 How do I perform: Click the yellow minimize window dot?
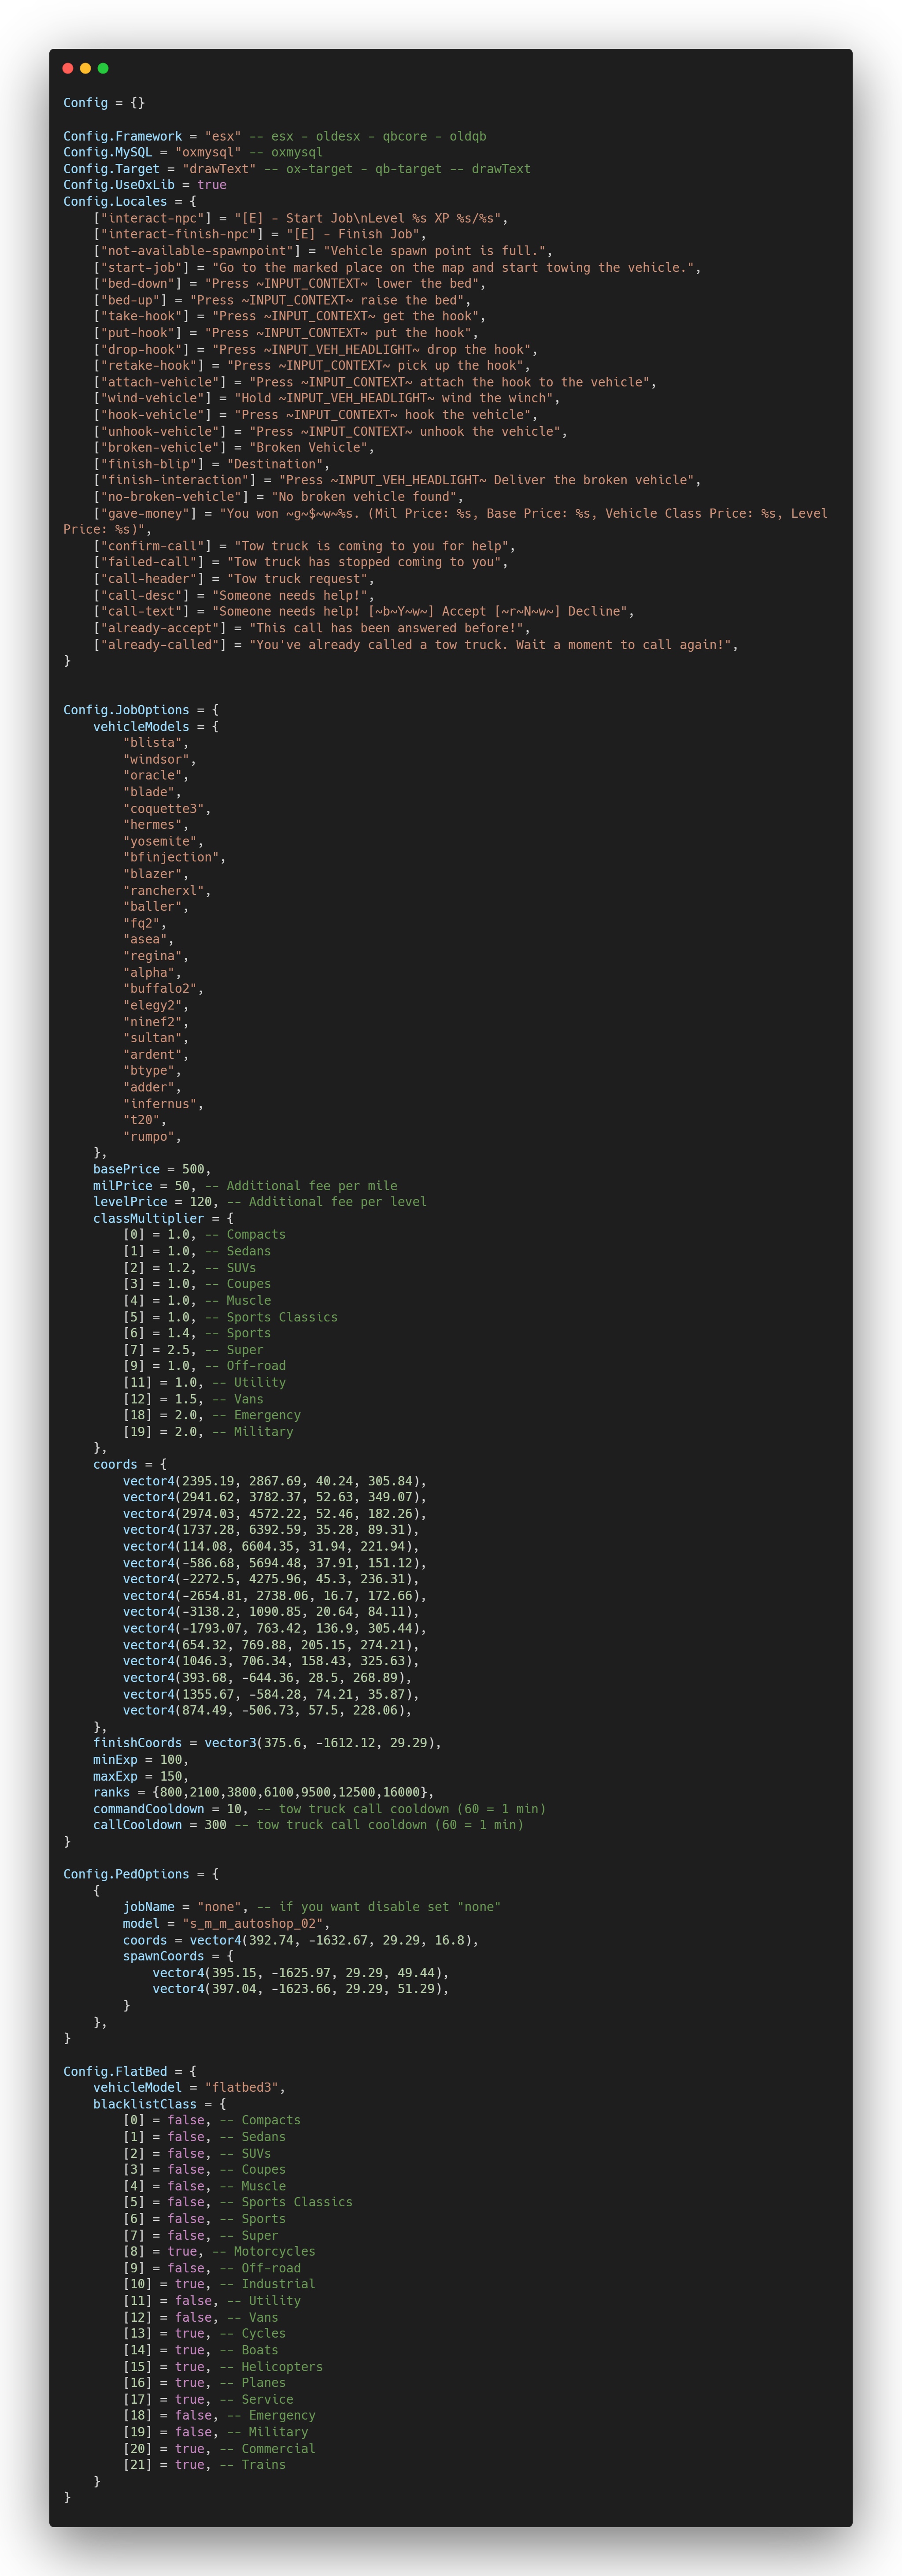pyautogui.click(x=85, y=68)
